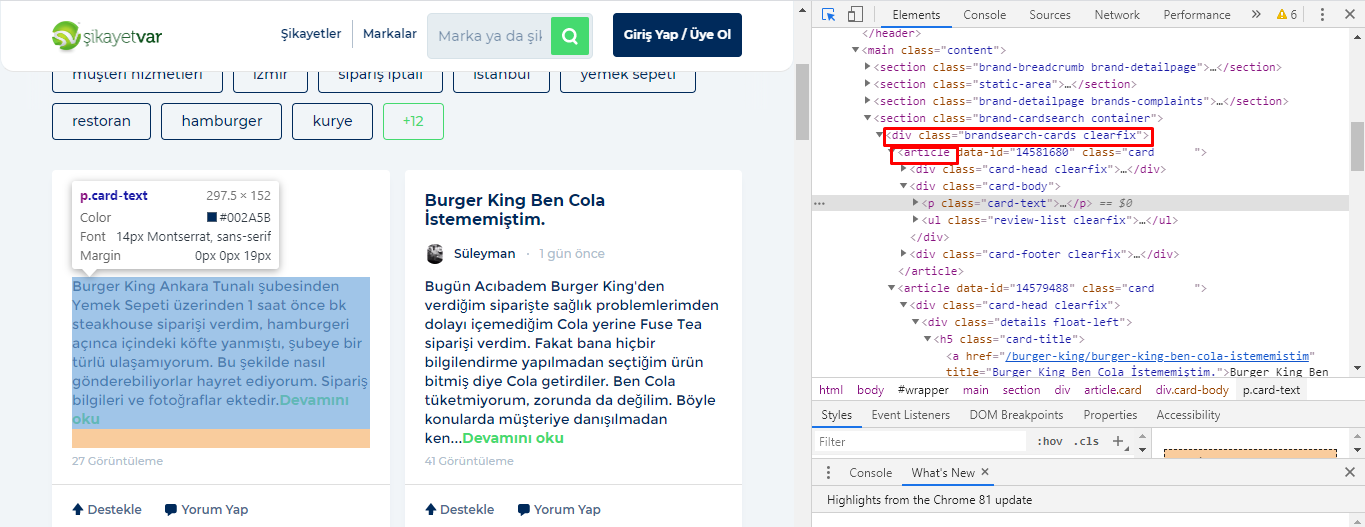Click the green search magnifier button

click(x=570, y=36)
